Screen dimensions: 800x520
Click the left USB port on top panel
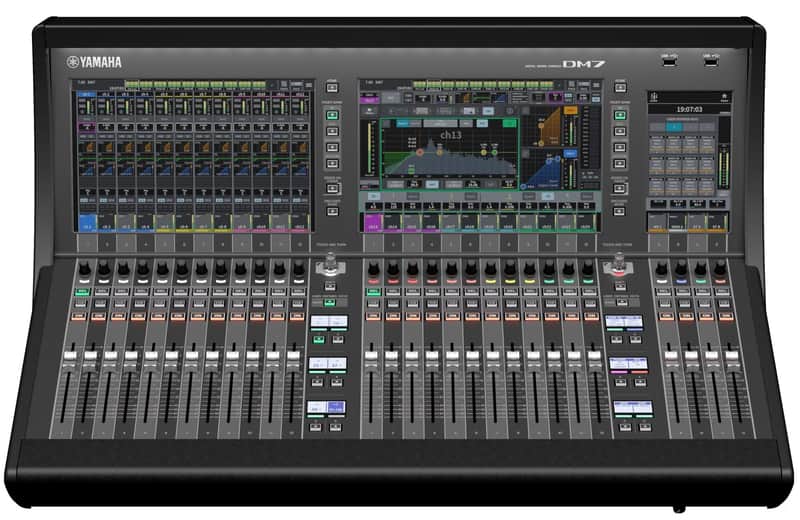point(669,62)
